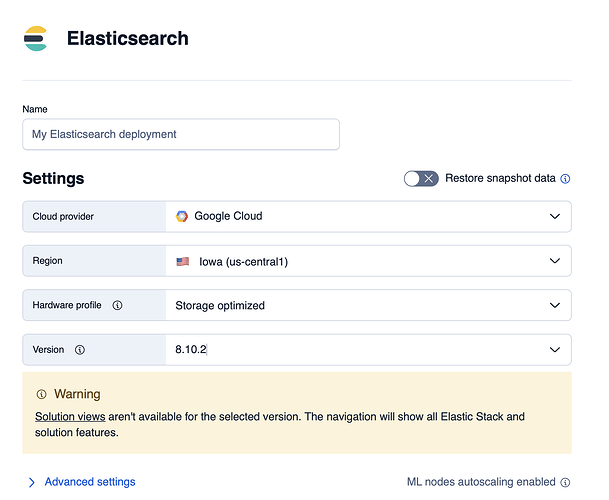Image resolution: width=609 pixels, height=500 pixels.
Task: Toggle the Restore snapshot data switch
Action: tap(420, 178)
